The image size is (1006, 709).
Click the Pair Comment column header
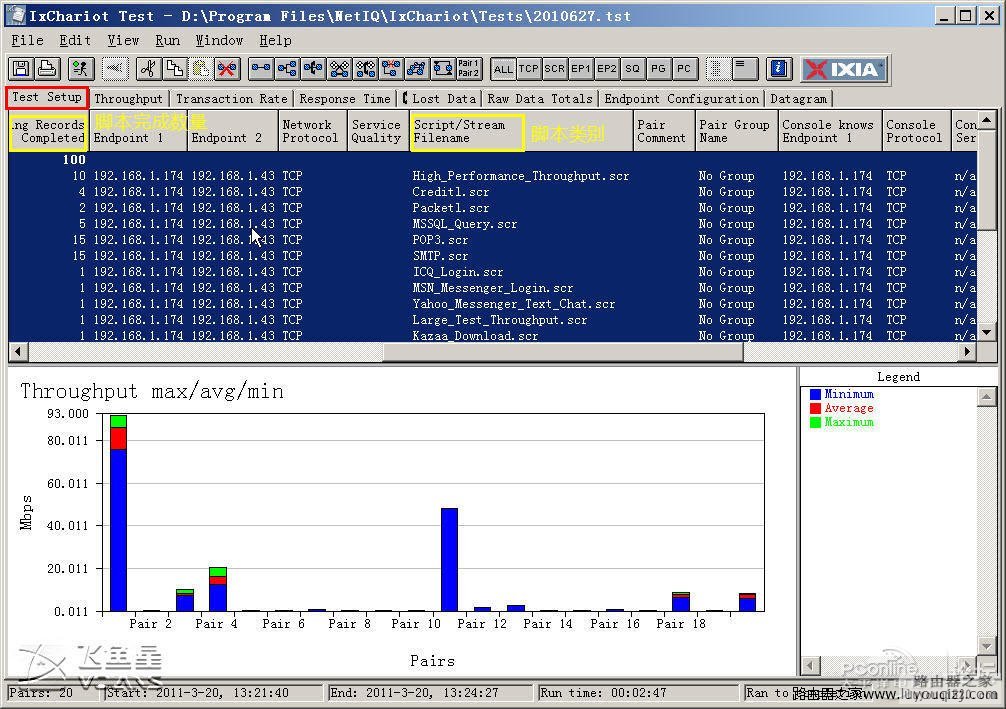[x=662, y=131]
